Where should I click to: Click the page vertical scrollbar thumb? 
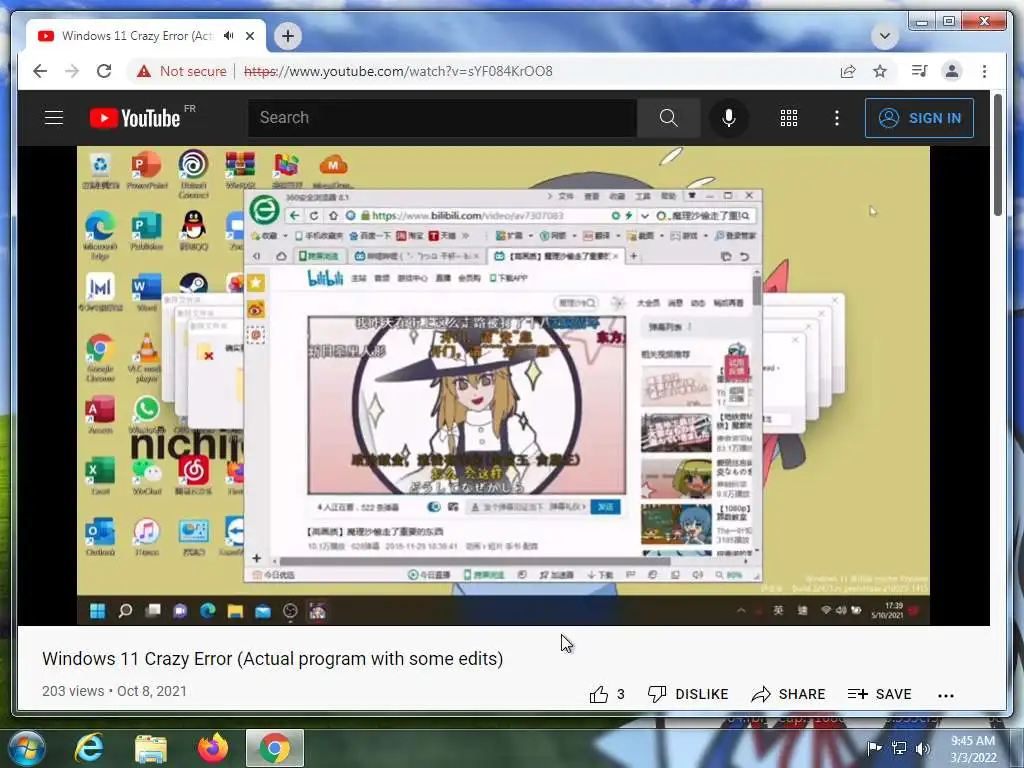click(998, 155)
